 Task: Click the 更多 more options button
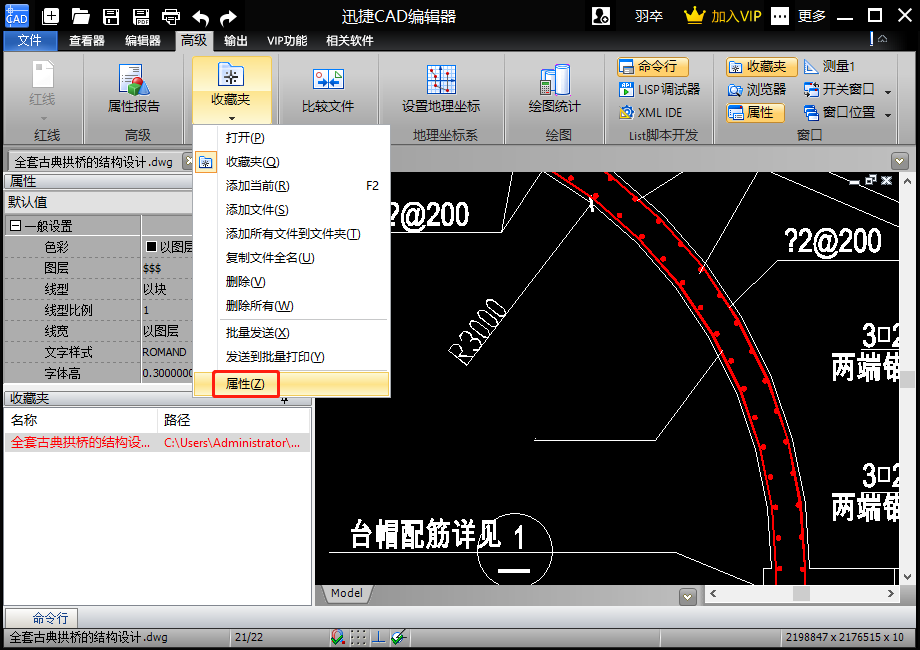click(x=799, y=16)
